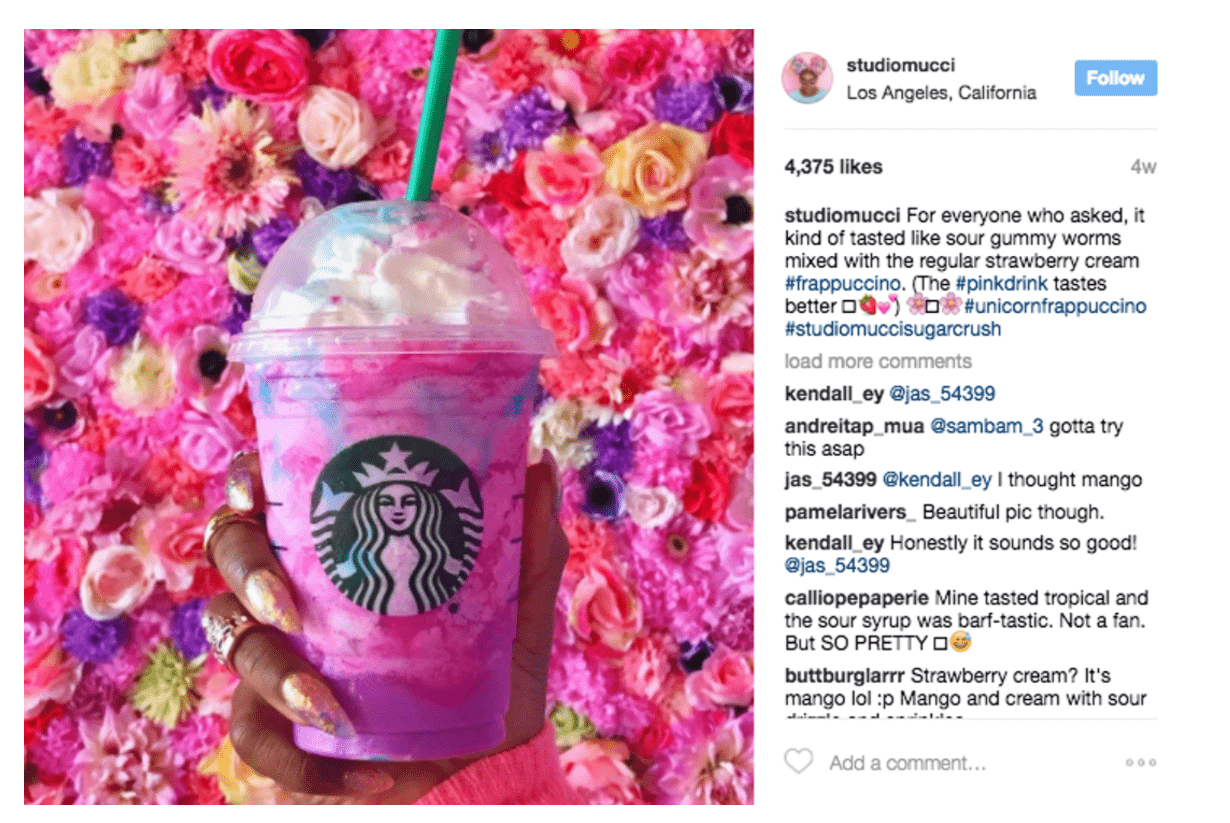View the Los Angeles, California location
The height and width of the screenshot is (823, 1230).
click(941, 93)
